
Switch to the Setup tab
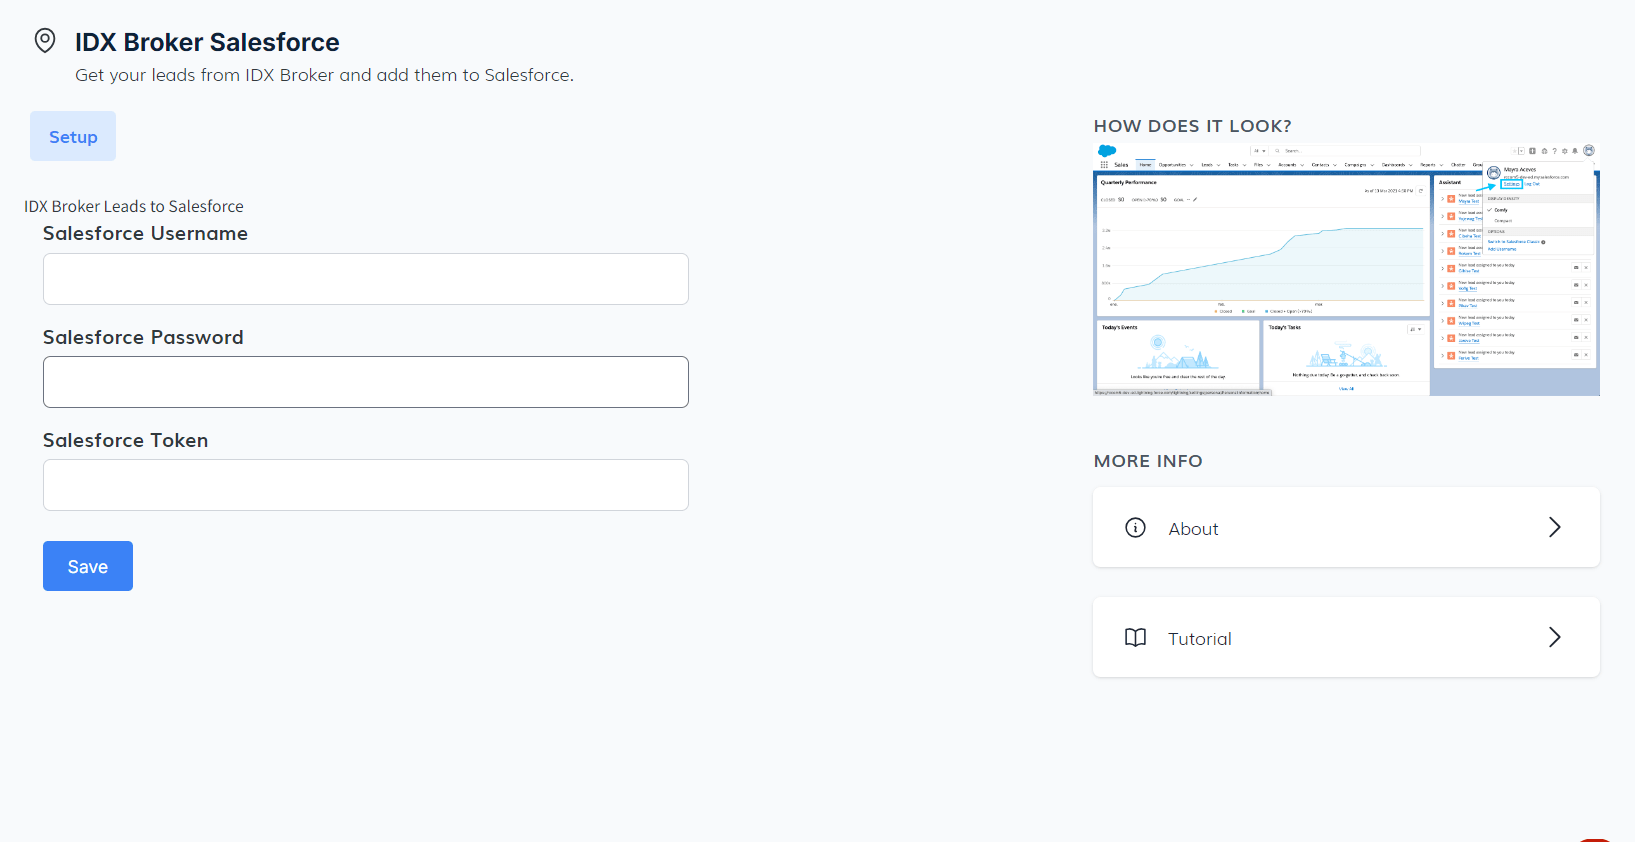pos(73,137)
